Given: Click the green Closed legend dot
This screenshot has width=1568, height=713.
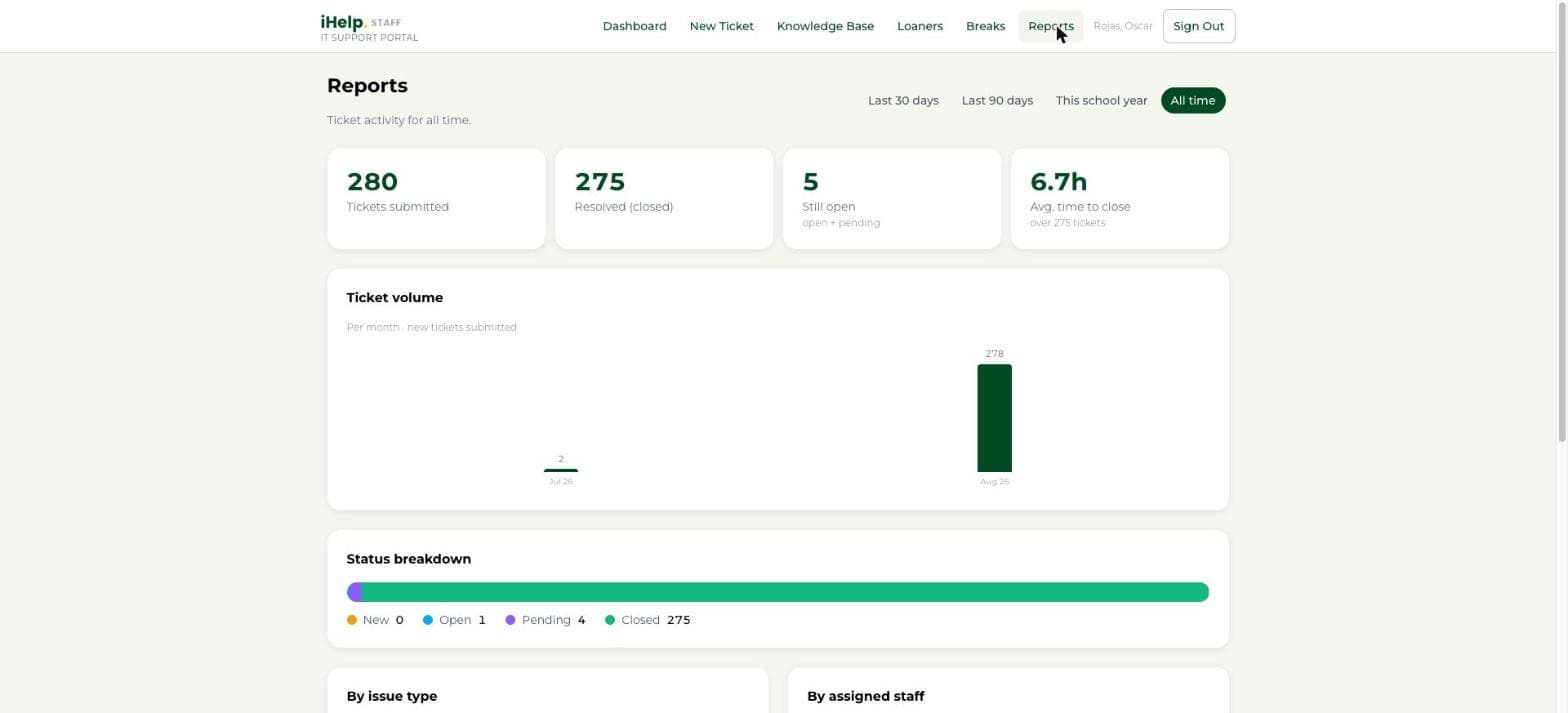Looking at the screenshot, I should click(x=610, y=620).
